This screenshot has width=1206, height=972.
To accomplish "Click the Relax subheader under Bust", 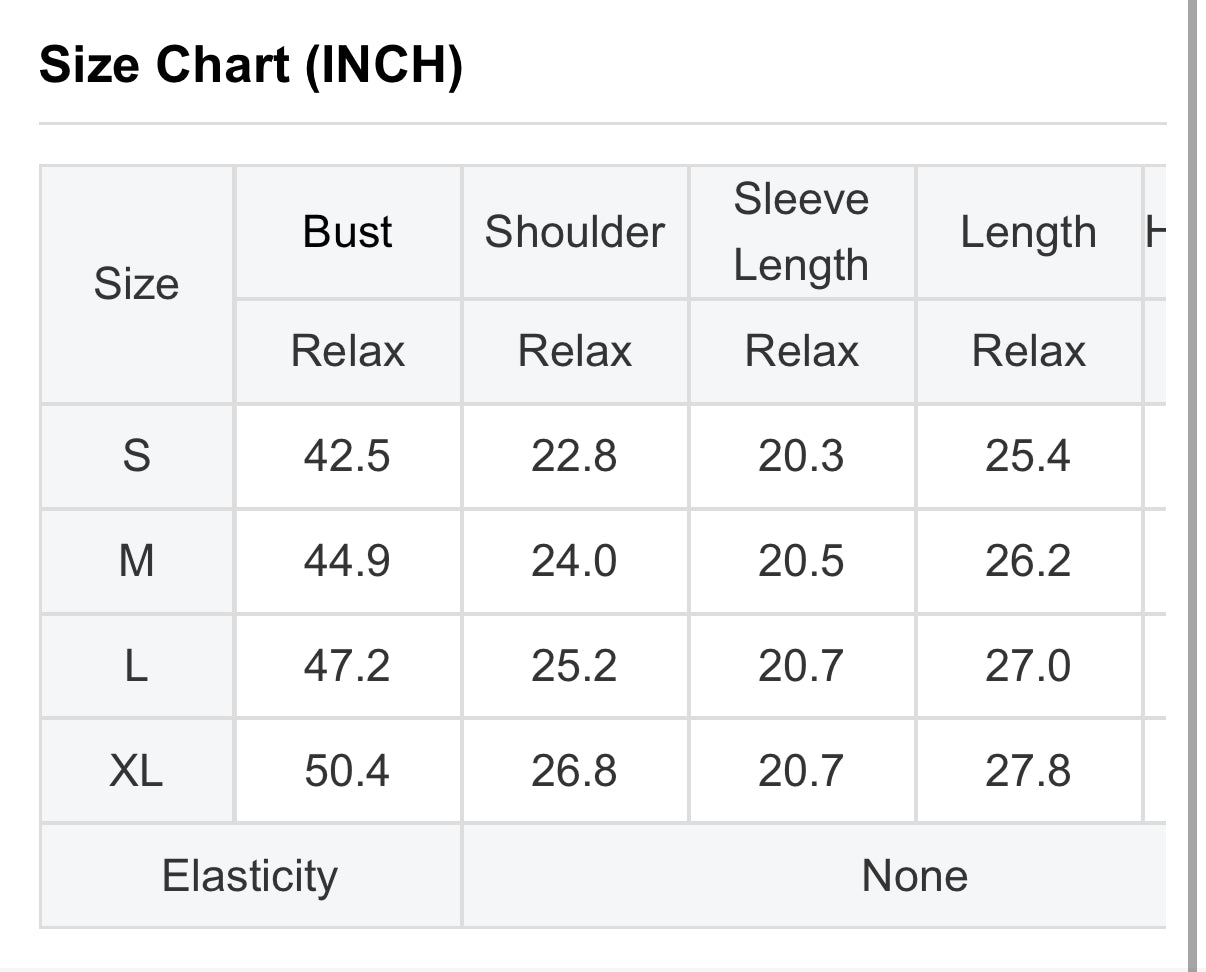I will (347, 351).
